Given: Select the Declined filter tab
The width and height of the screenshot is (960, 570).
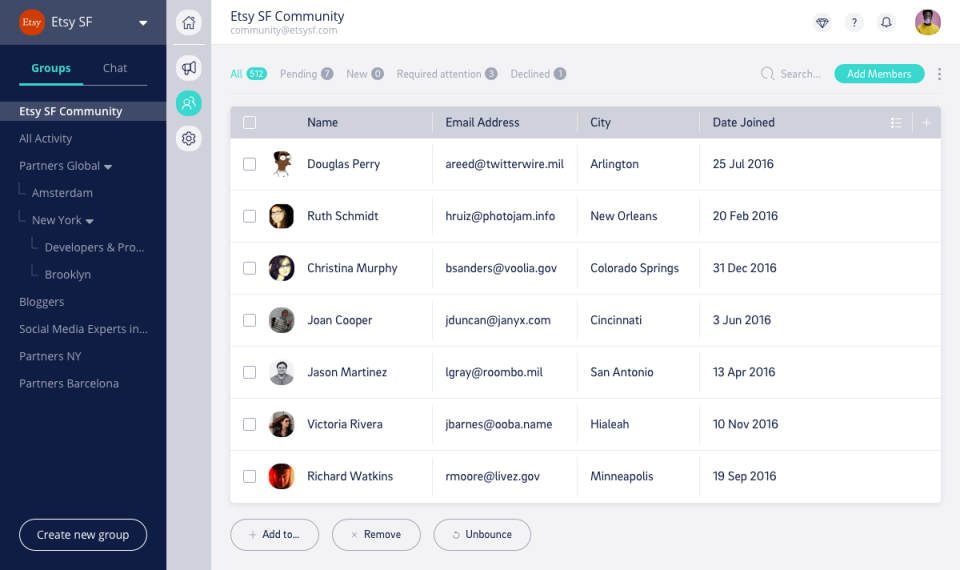Looking at the screenshot, I should click(538, 74).
